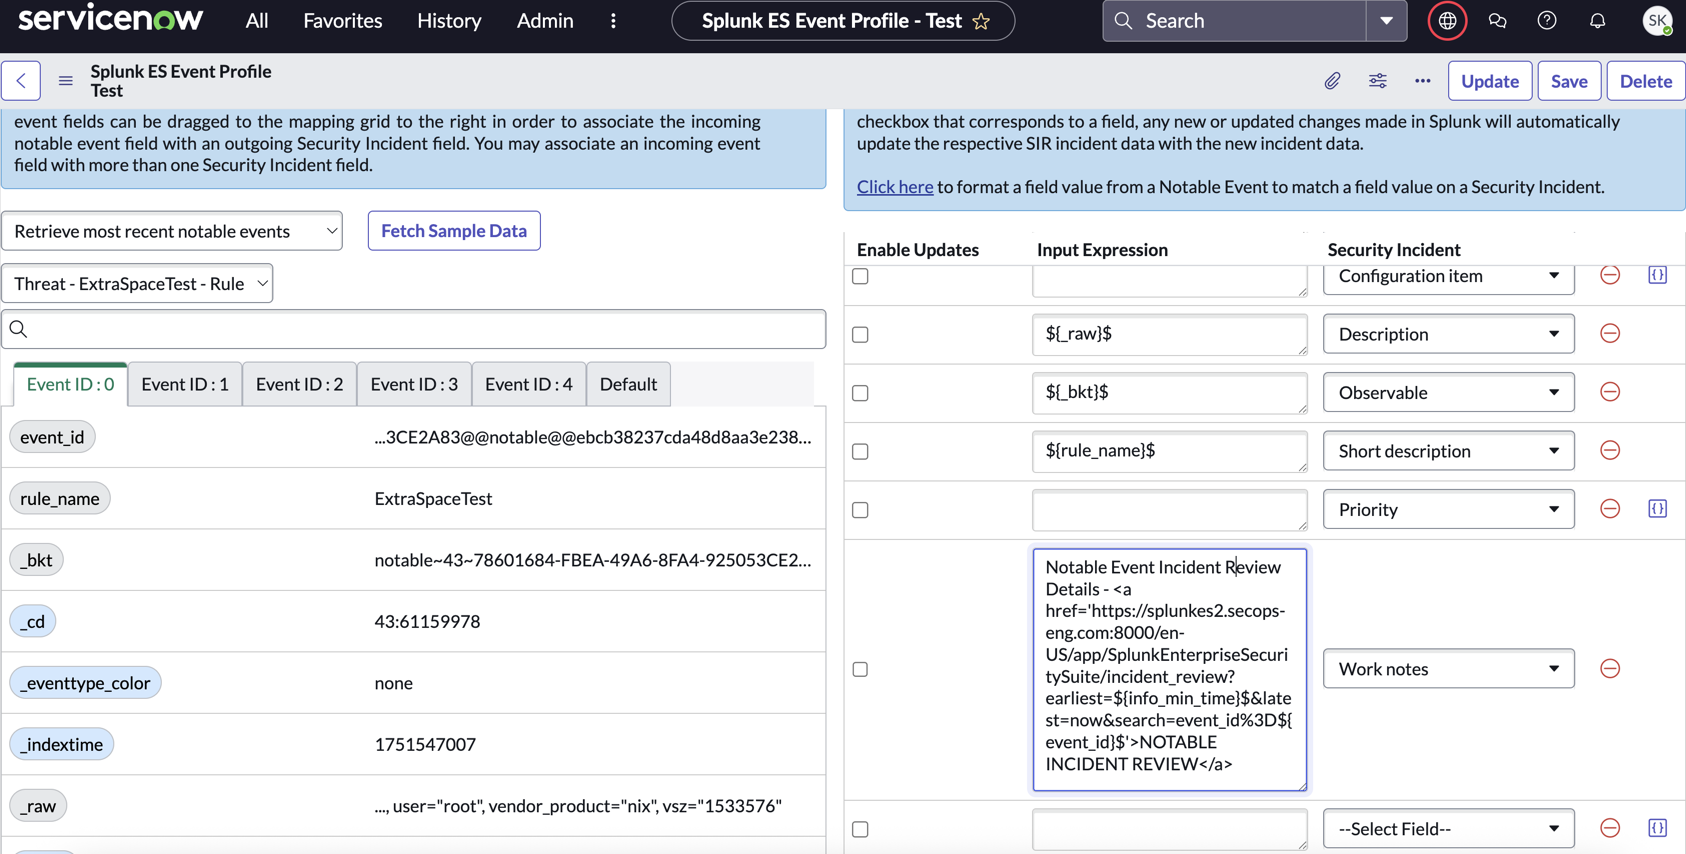This screenshot has width=1686, height=854.
Task: Open the Favorites menu
Action: [343, 21]
